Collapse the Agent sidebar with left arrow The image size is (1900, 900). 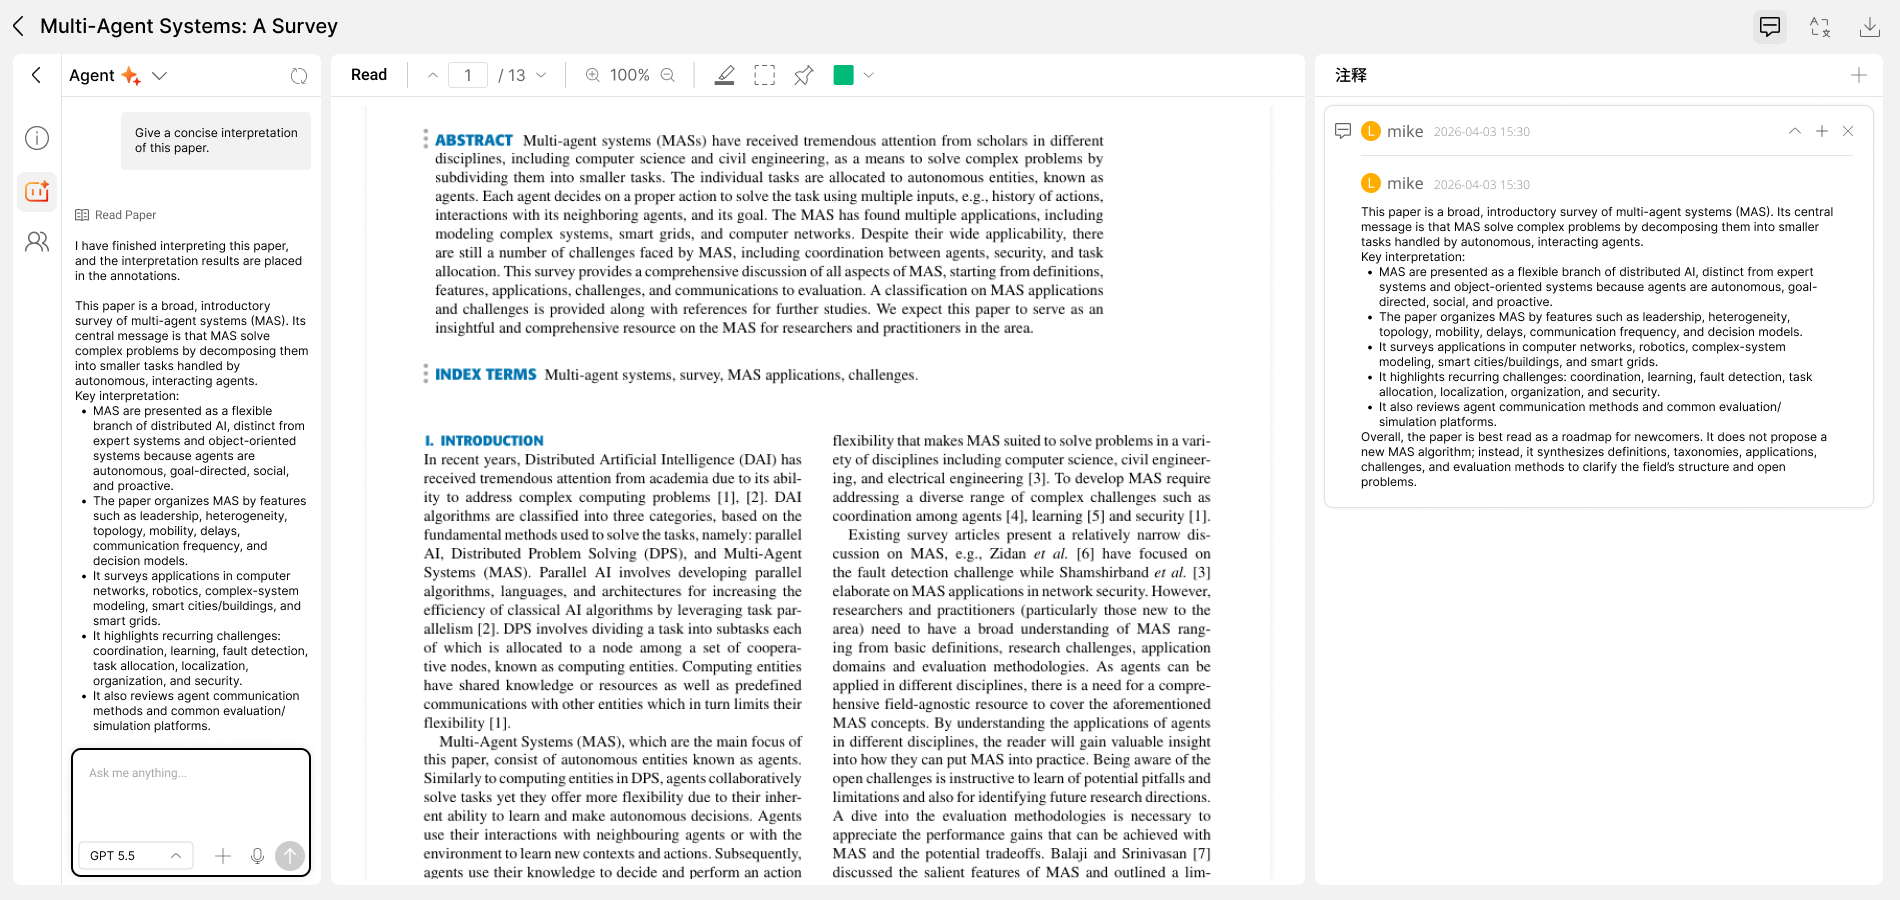pos(36,75)
